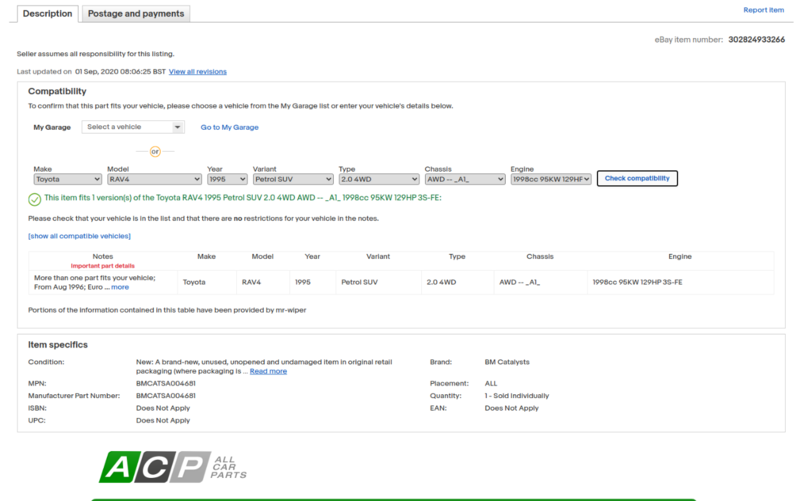The height and width of the screenshot is (501, 800).
Task: Click Read more in Condition text
Action: pyautogui.click(x=268, y=371)
